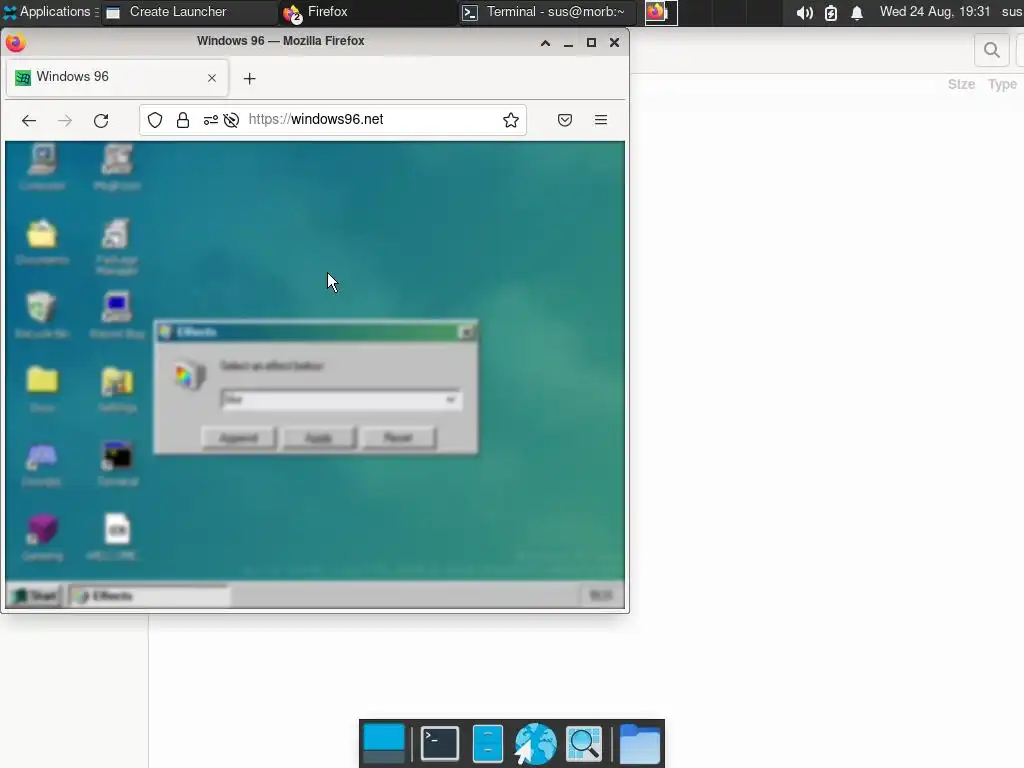Go back in Firefox
The image size is (1024, 768).
[29, 120]
